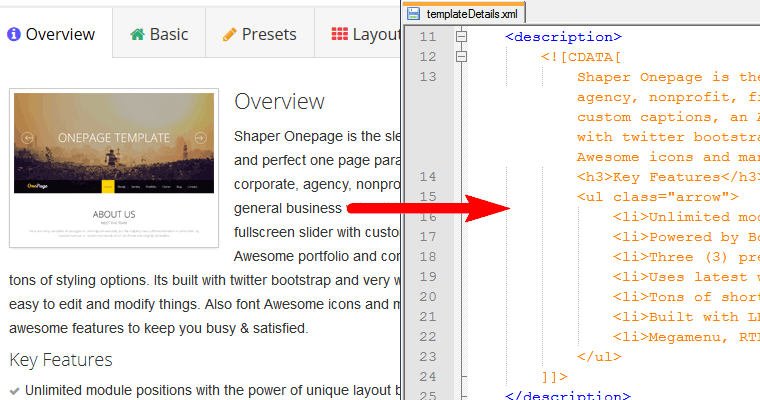Click line number 14 in the editor gutter
This screenshot has width=760, height=400.
tap(428, 176)
